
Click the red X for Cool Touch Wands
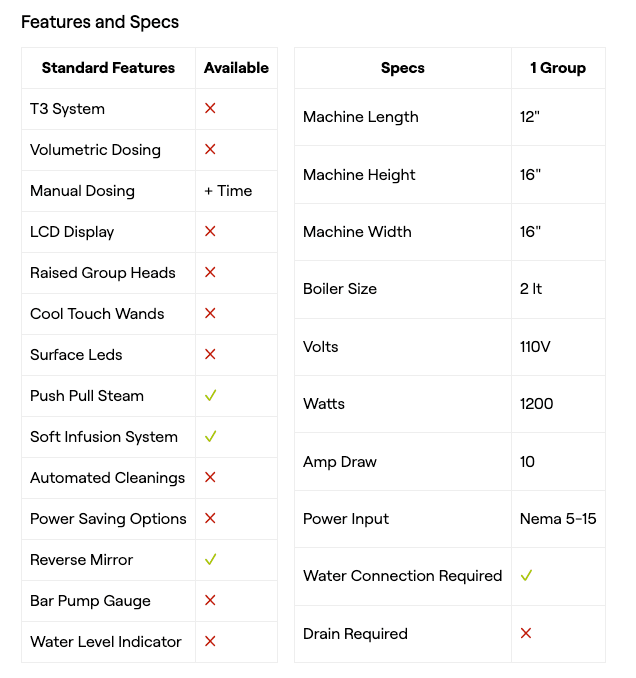tap(210, 313)
